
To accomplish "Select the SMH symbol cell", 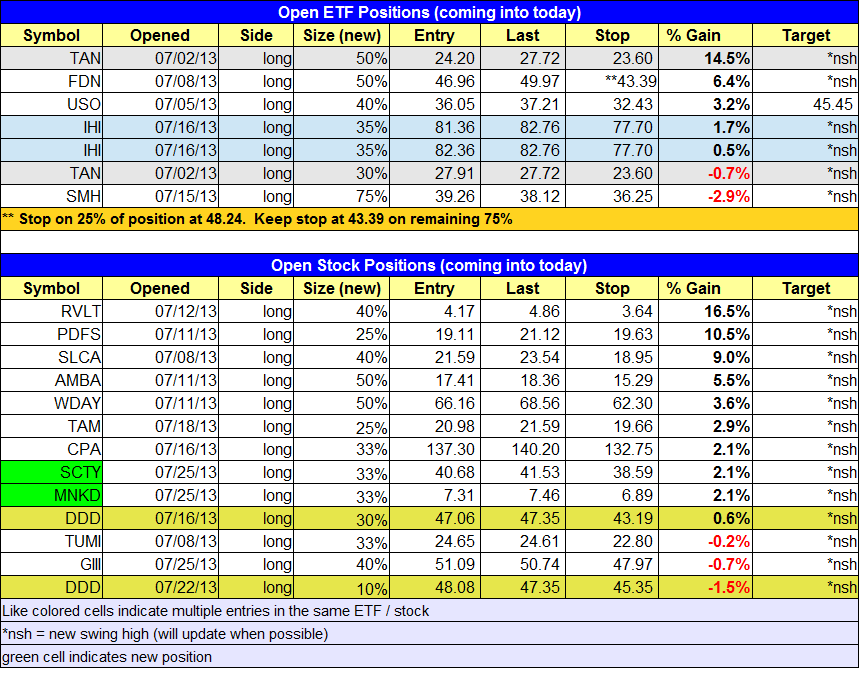I will click(x=52, y=196).
